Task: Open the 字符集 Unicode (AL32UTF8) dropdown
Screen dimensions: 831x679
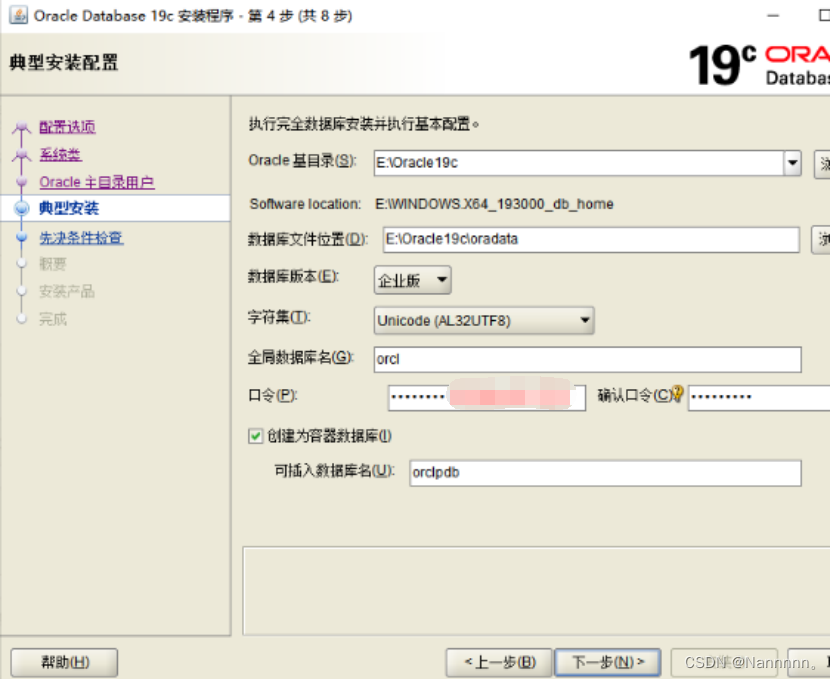Action: (484, 320)
